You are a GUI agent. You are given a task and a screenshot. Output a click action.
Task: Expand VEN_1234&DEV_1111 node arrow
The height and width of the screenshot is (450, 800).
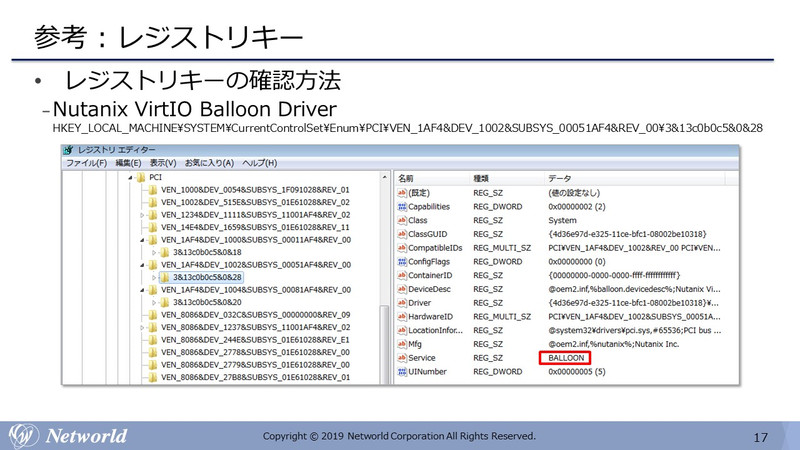click(x=142, y=215)
